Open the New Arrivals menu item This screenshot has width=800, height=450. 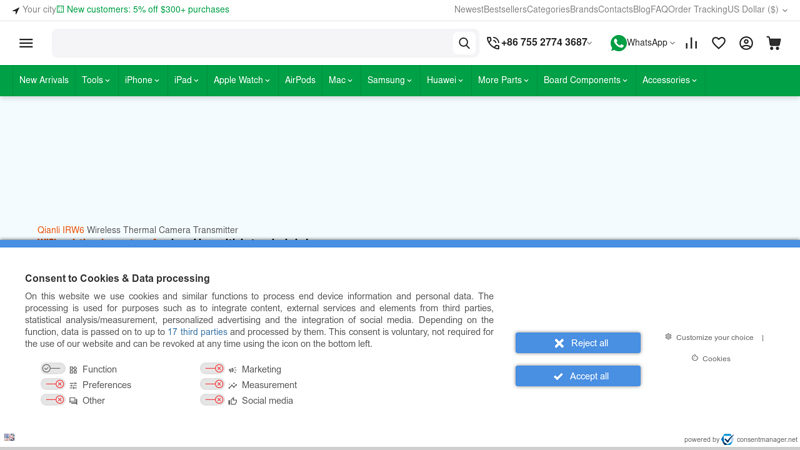point(44,80)
